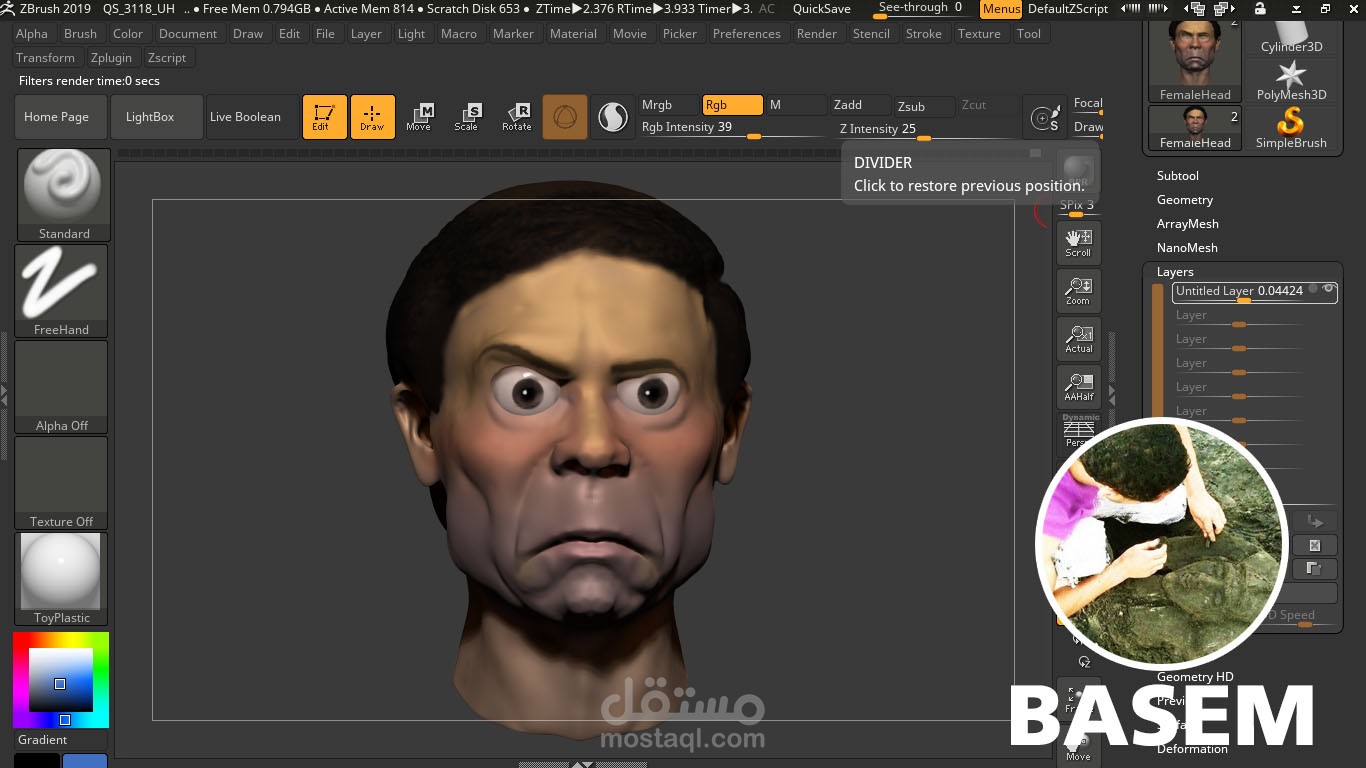Pick a shade in the color picker square
This screenshot has width=1366, height=768.
pyautogui.click(x=60, y=679)
